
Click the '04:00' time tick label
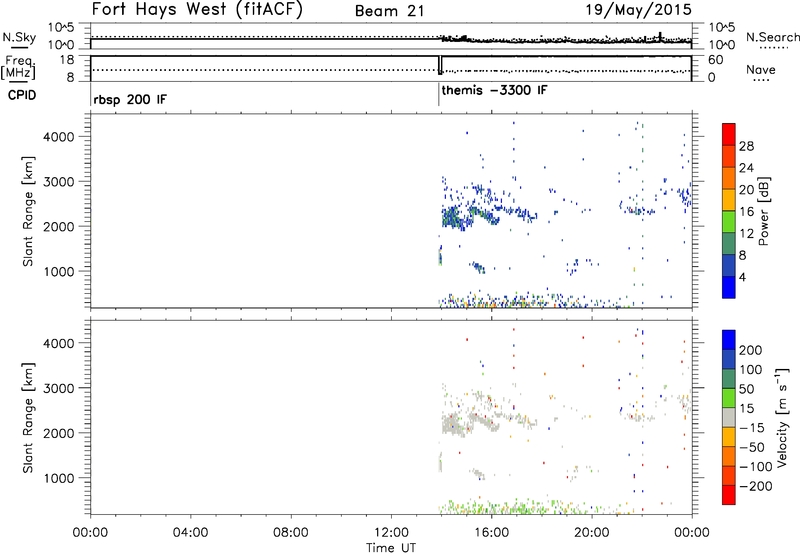click(190, 533)
